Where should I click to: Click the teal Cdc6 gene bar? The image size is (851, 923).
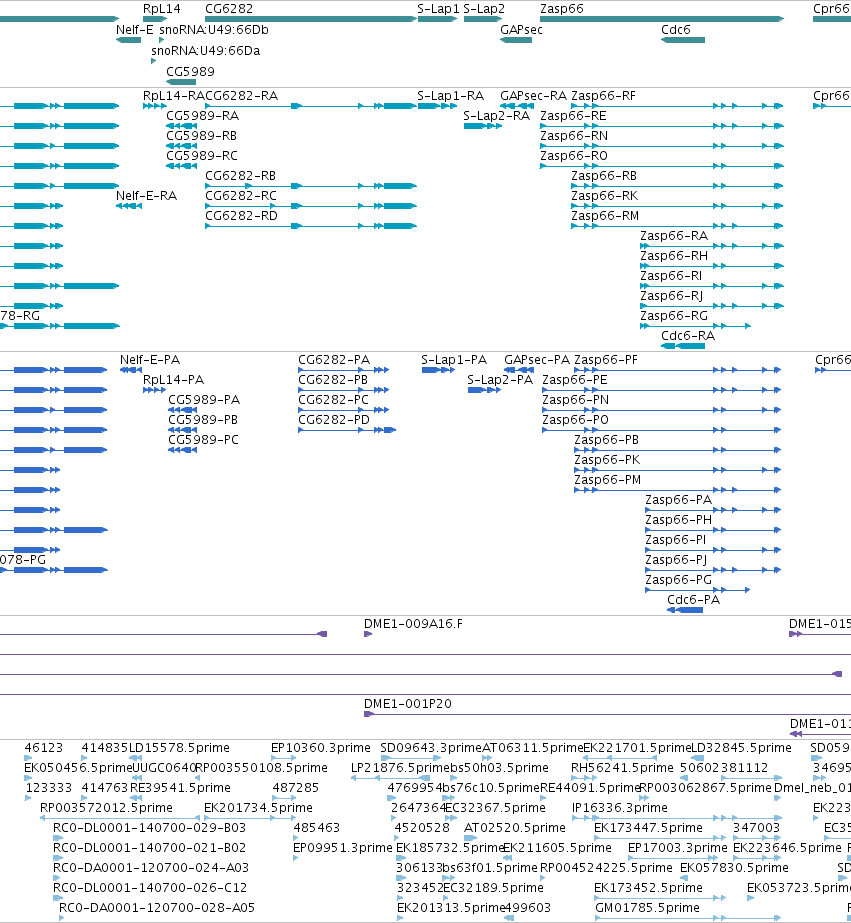point(683,40)
